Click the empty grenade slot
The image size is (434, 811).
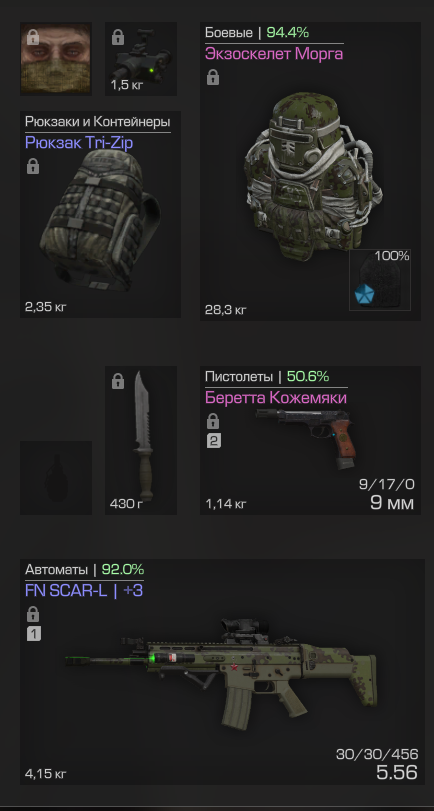(56, 477)
